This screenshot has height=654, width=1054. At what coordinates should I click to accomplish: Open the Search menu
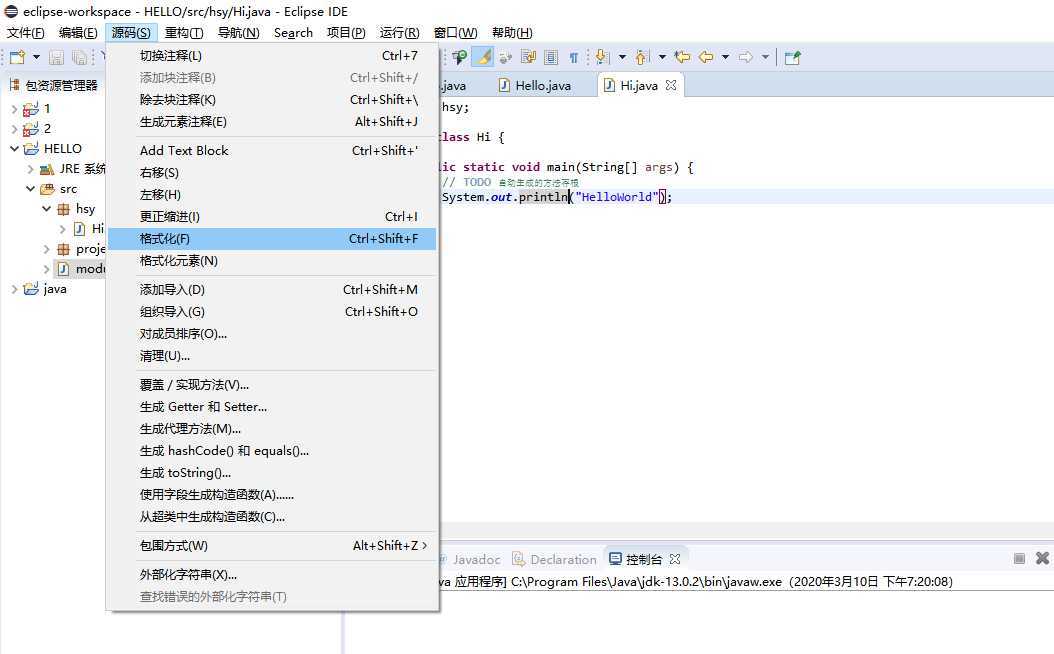293,33
